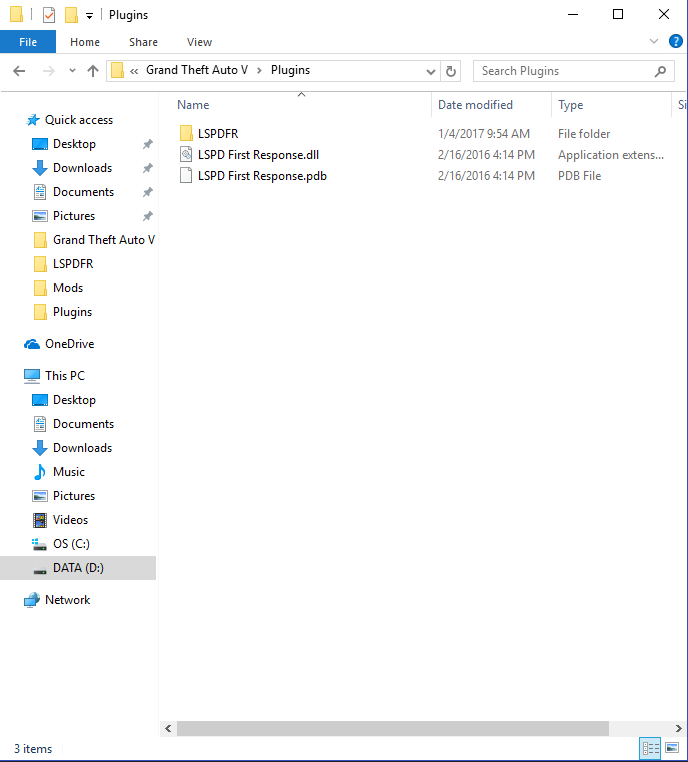Select Quick access in the navigation pane
Screen dimensions: 688x762
(79, 120)
